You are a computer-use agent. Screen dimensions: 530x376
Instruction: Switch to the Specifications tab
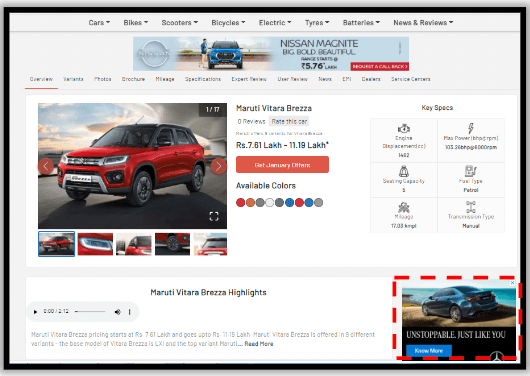[203, 79]
